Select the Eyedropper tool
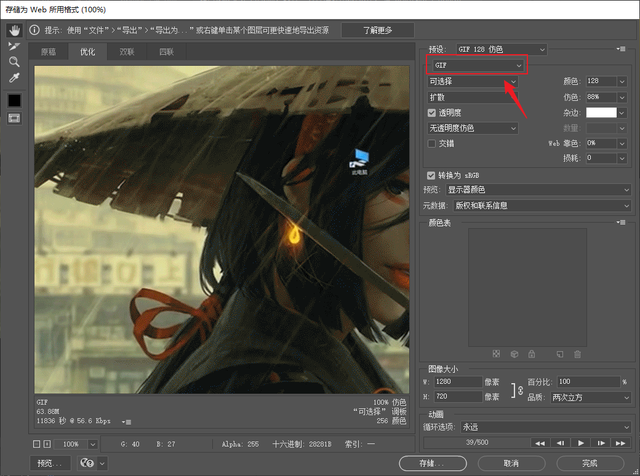 pyautogui.click(x=14, y=78)
